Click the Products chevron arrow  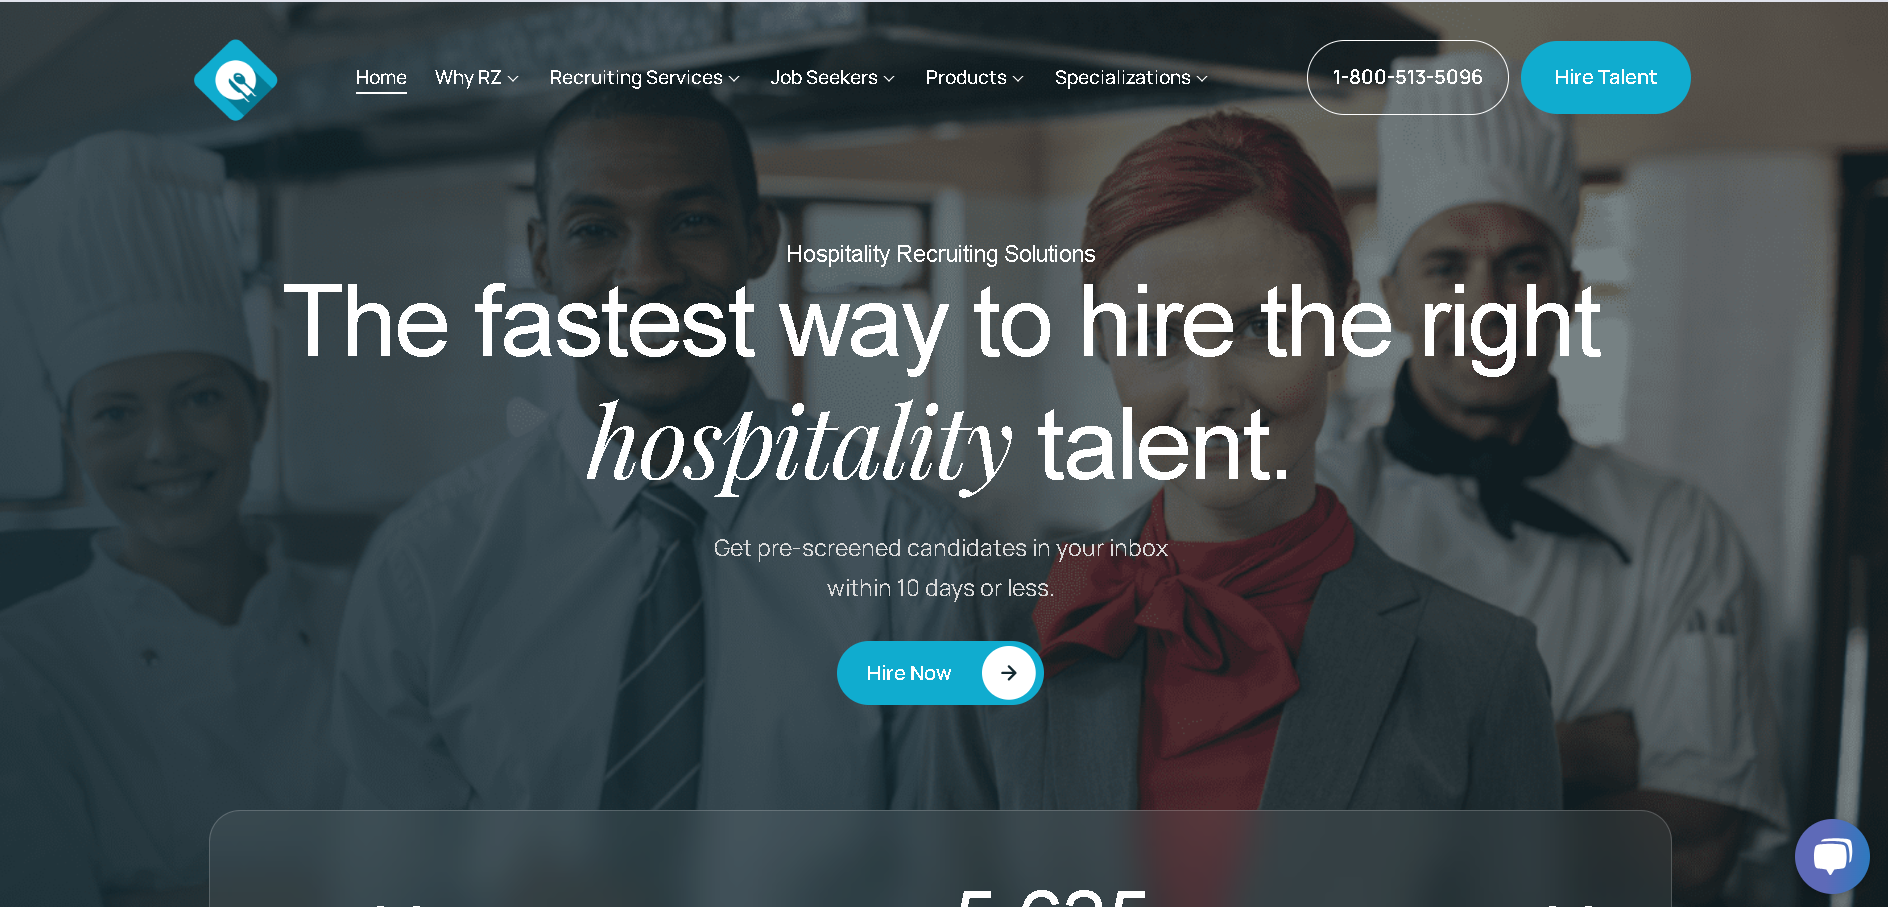tap(1018, 79)
